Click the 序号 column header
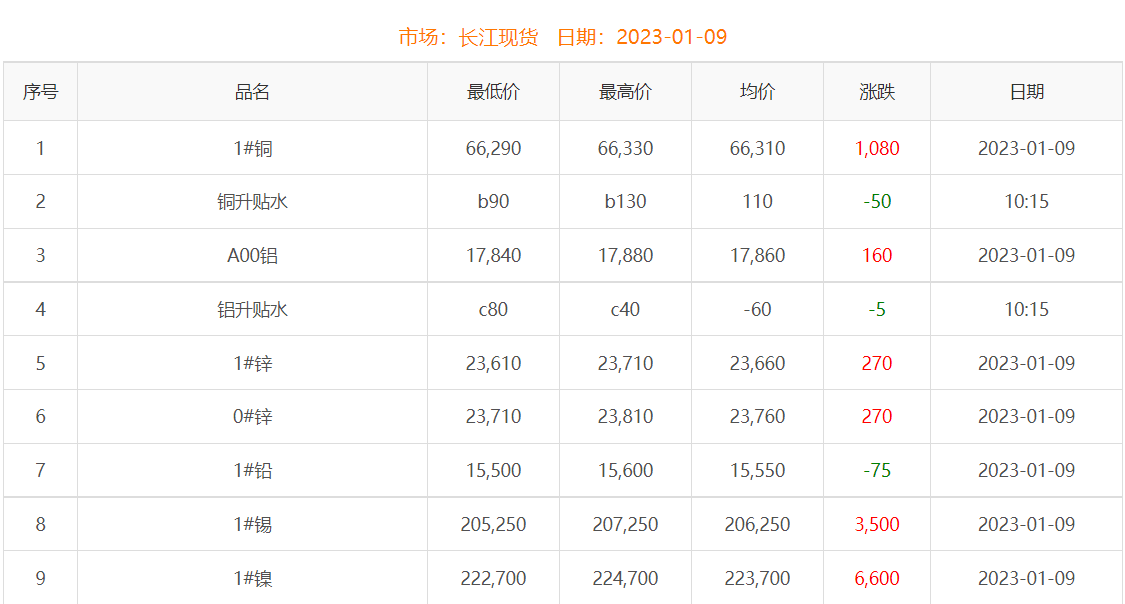The height and width of the screenshot is (604, 1125). (40, 92)
